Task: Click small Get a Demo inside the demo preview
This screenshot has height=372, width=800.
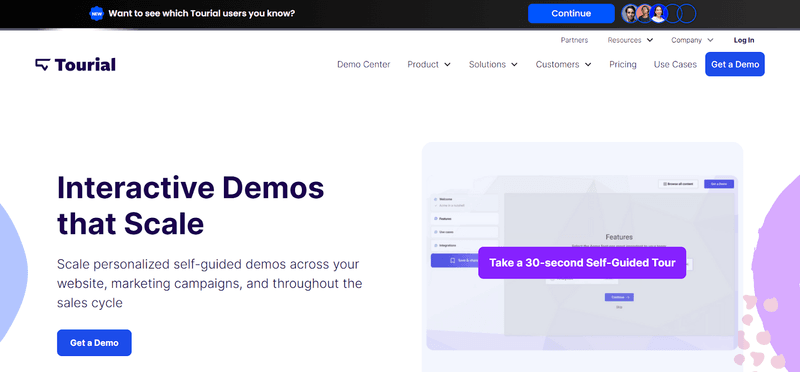Action: (719, 184)
